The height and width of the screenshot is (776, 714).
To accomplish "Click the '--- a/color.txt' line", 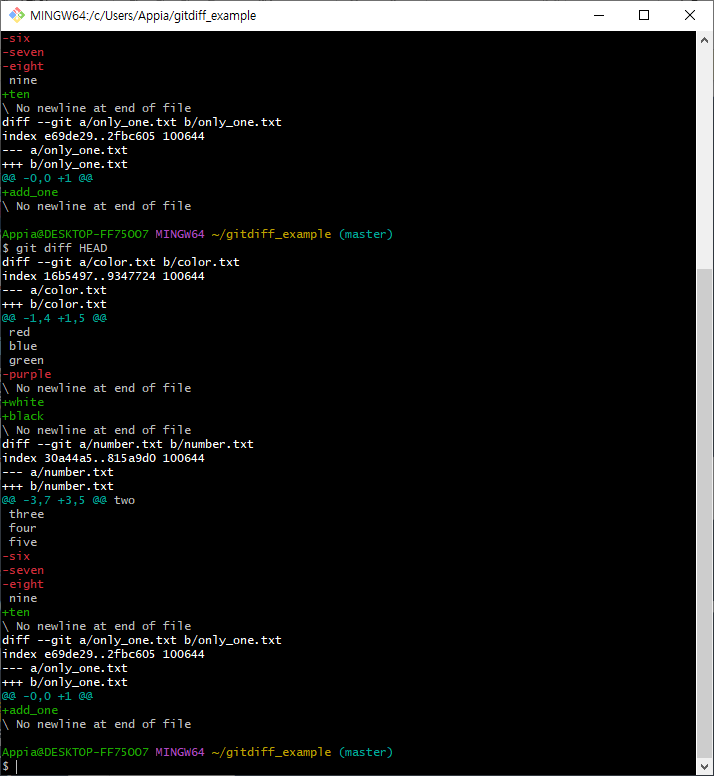I will [x=54, y=290].
